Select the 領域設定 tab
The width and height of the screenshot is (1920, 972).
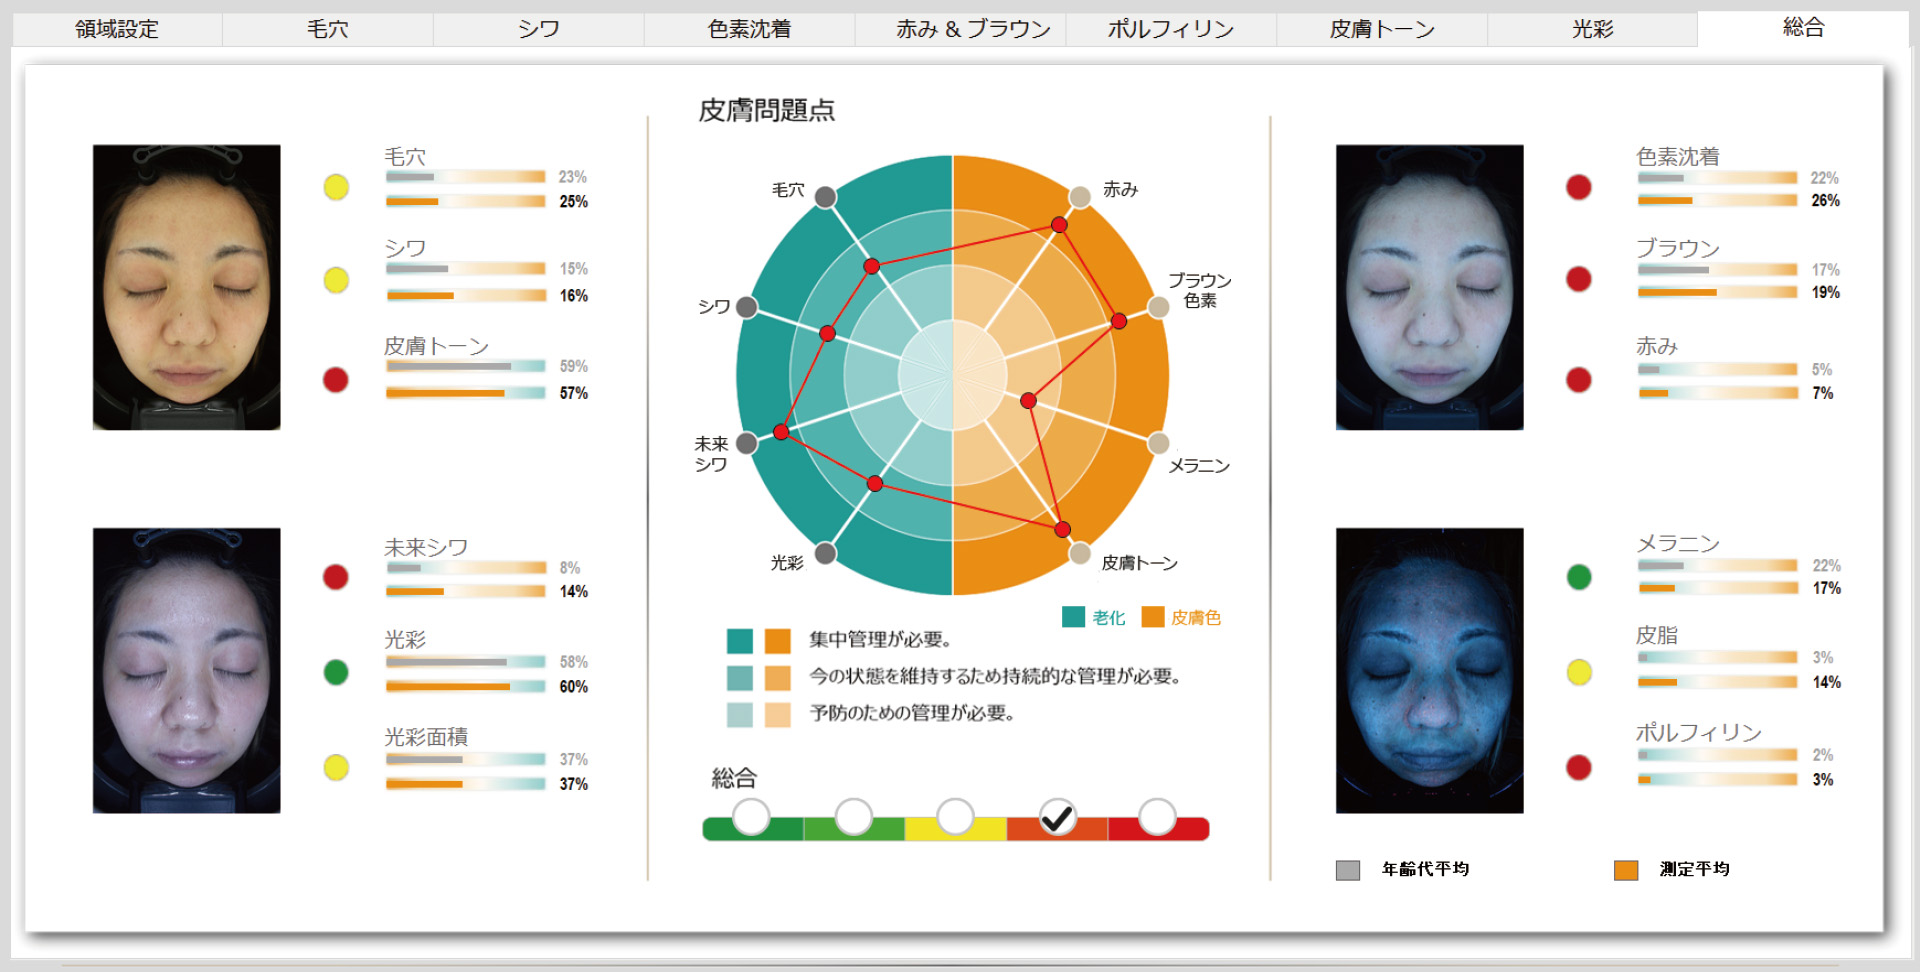(117, 29)
